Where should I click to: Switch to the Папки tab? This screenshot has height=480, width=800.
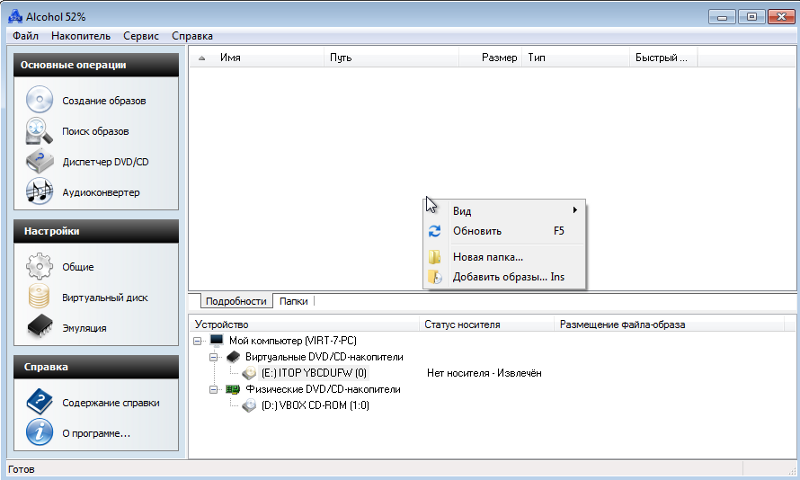[293, 301]
